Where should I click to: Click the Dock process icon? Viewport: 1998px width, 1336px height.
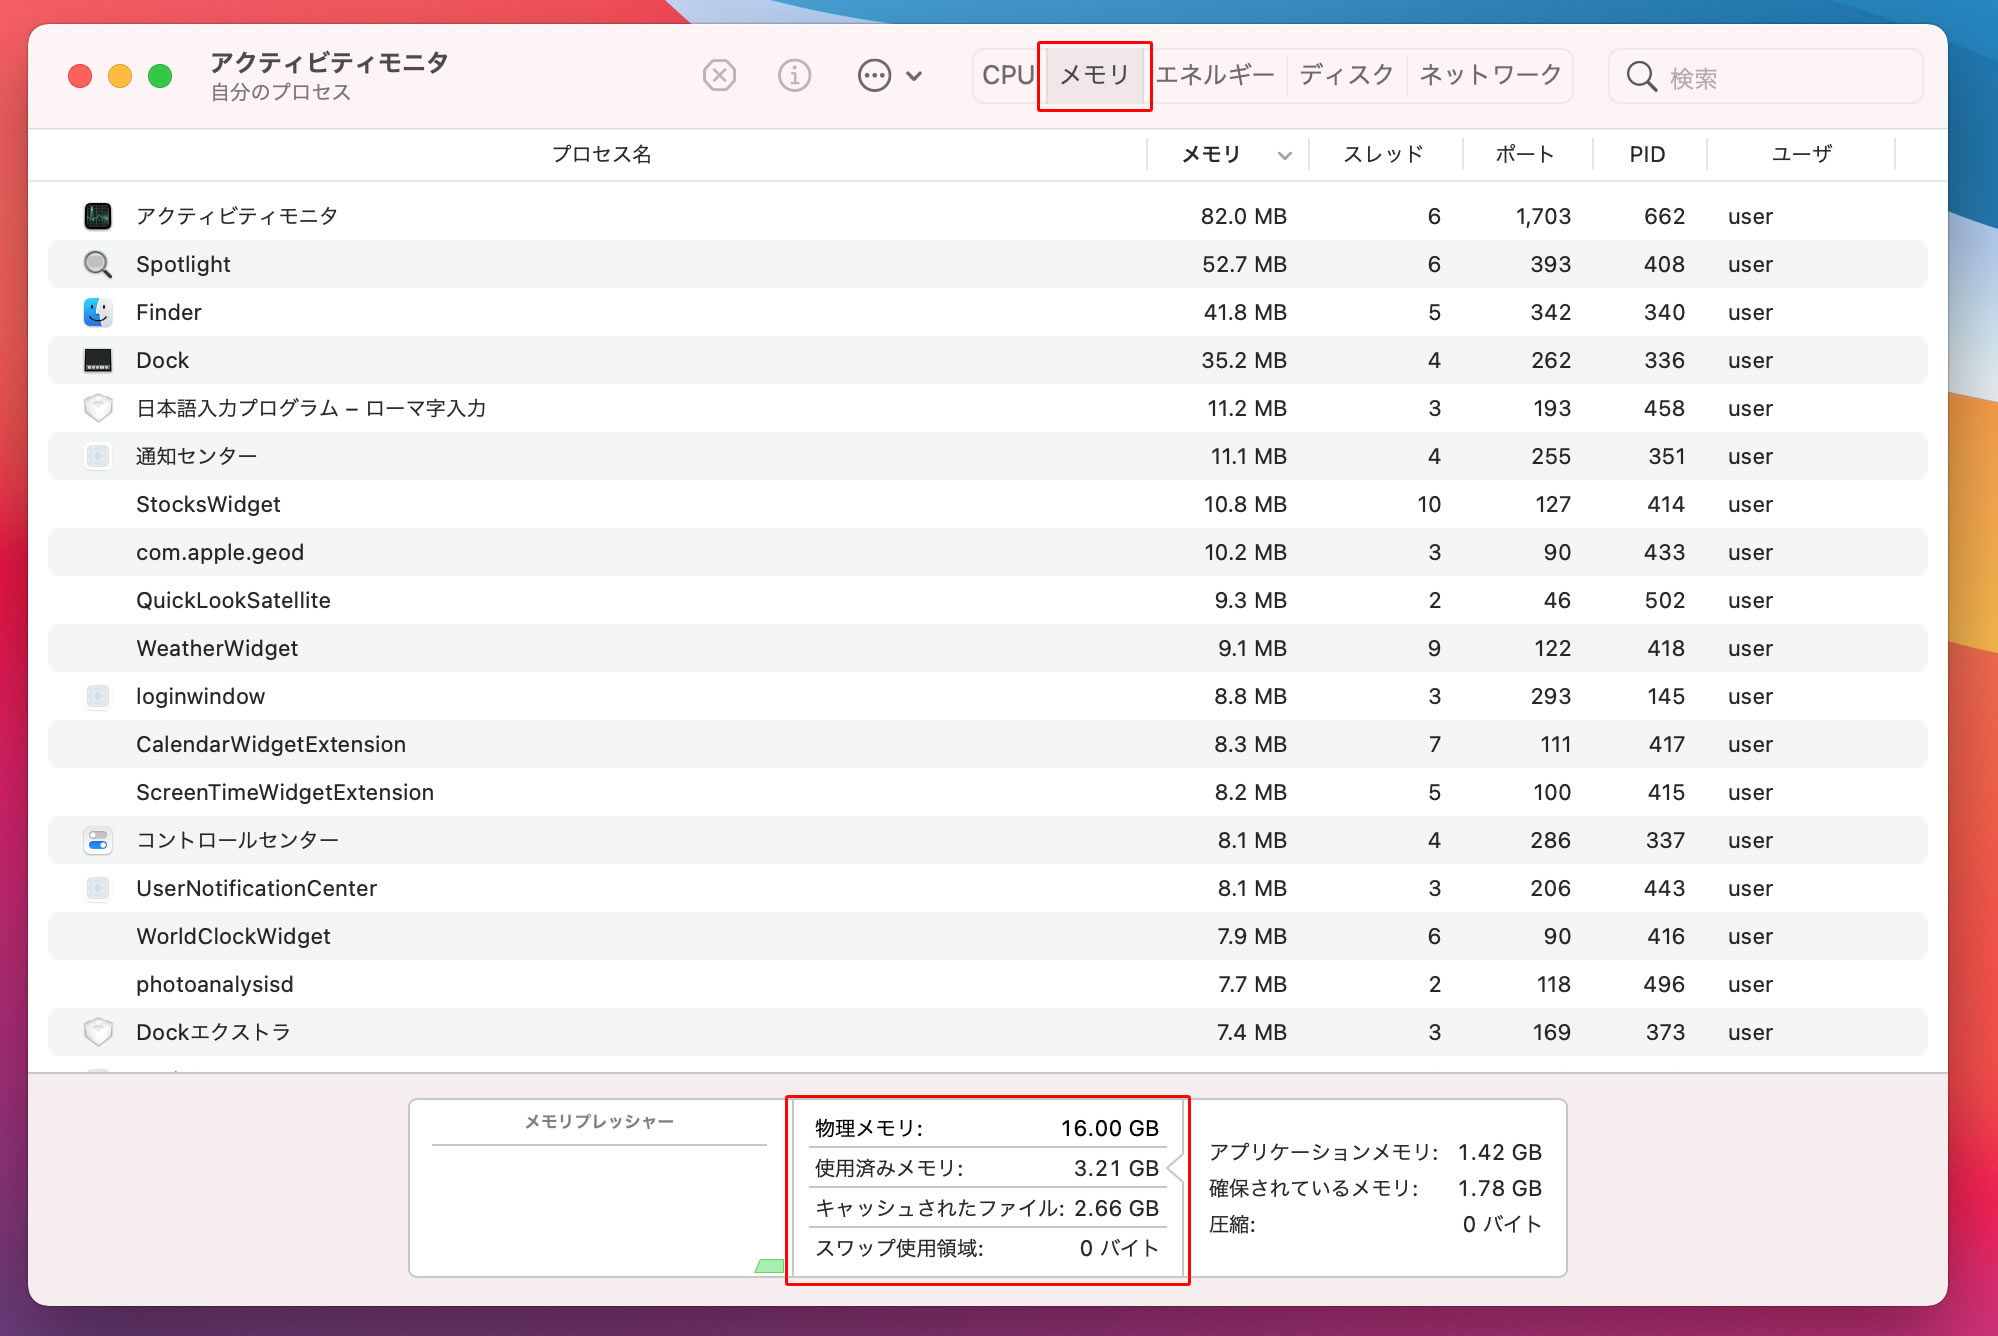point(98,360)
